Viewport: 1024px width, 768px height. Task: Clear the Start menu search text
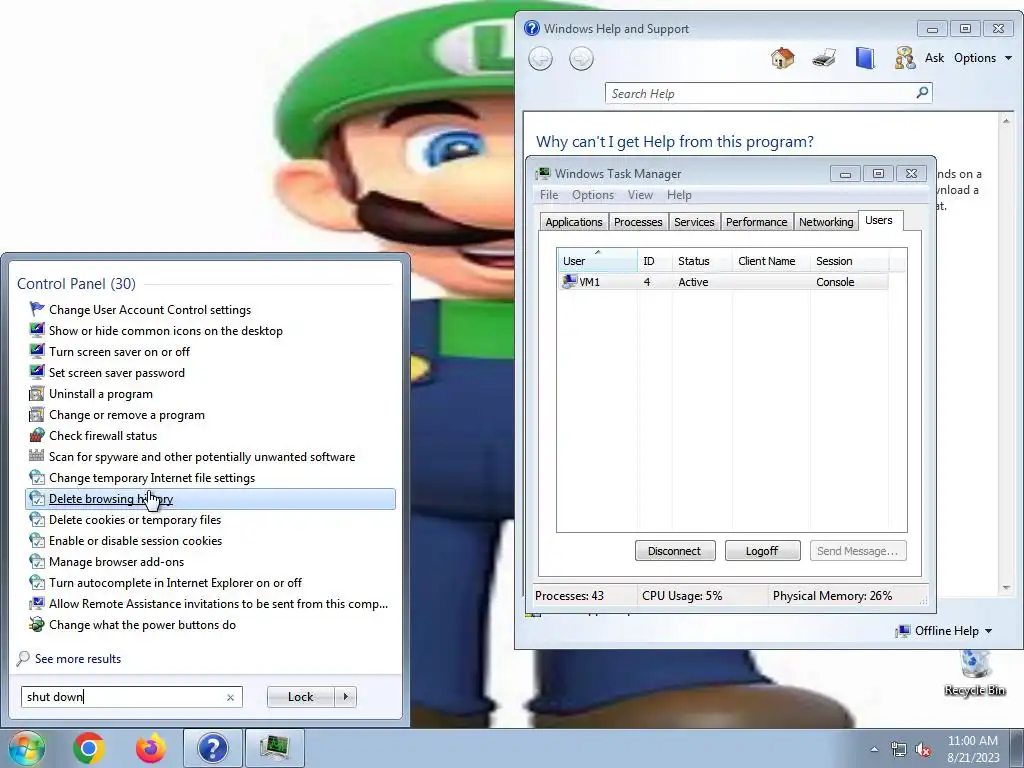230,697
